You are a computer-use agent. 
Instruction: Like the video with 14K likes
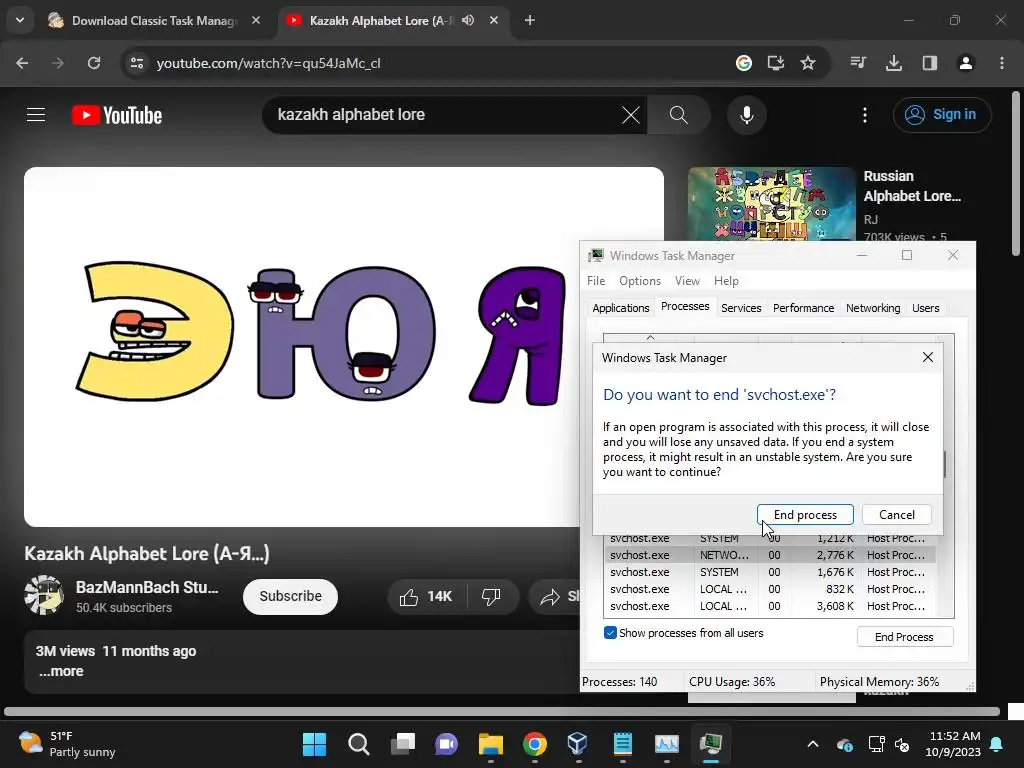426,596
